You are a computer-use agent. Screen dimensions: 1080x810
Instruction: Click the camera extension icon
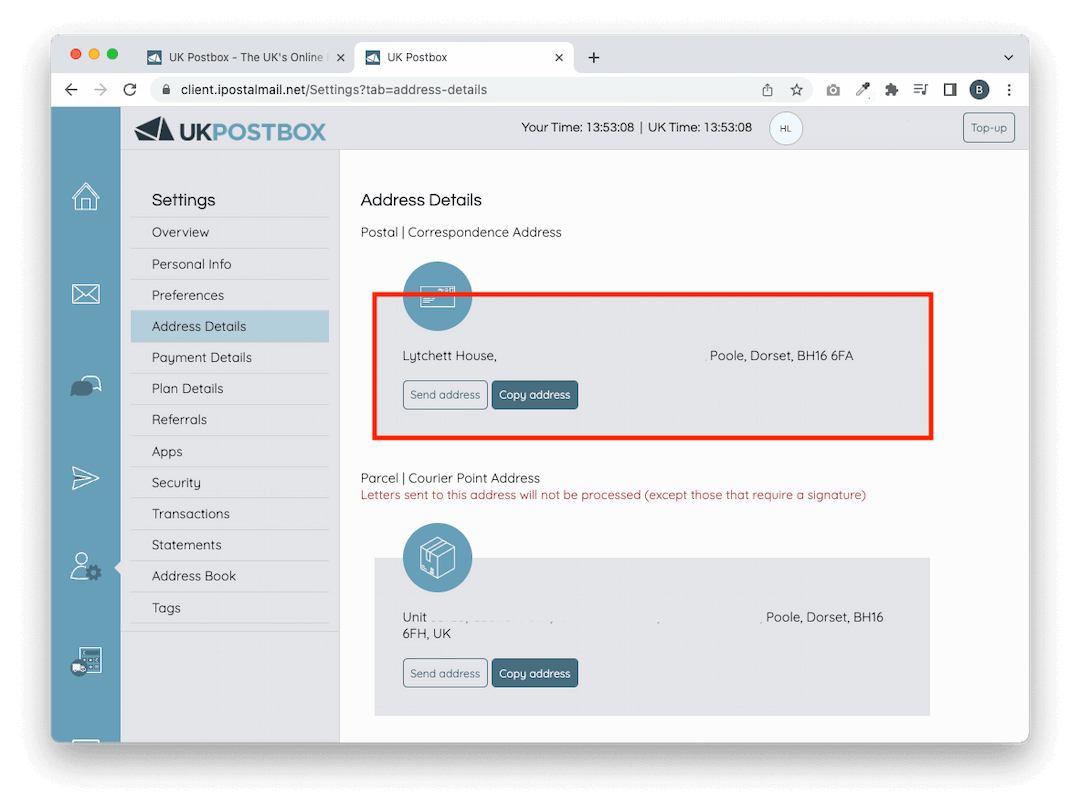833,90
